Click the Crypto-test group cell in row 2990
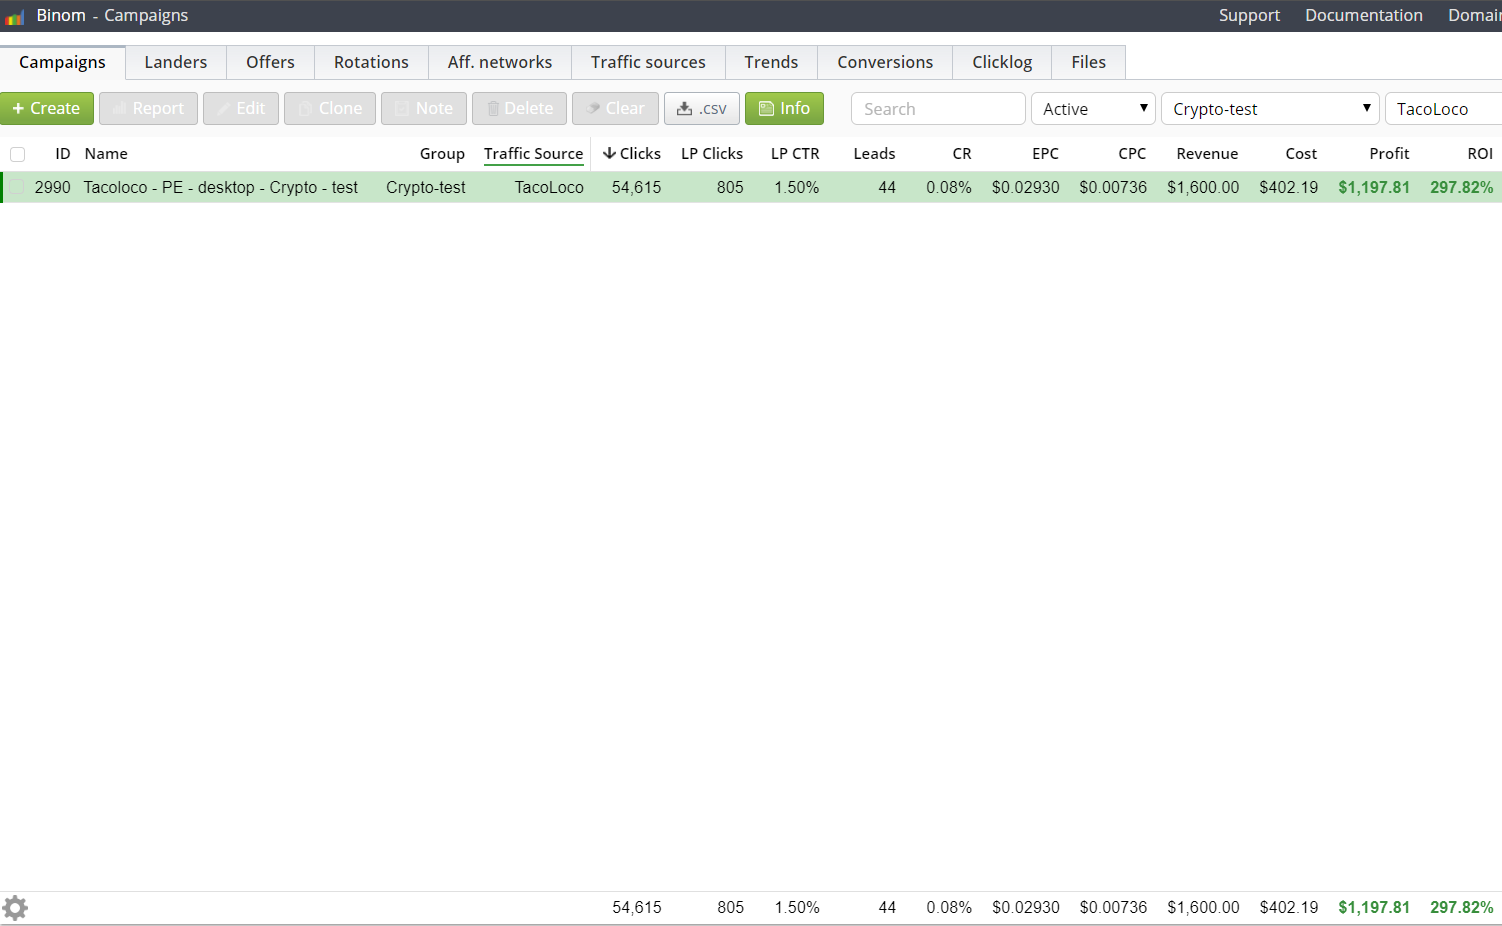Viewport: 1502px width, 926px height. pos(426,187)
